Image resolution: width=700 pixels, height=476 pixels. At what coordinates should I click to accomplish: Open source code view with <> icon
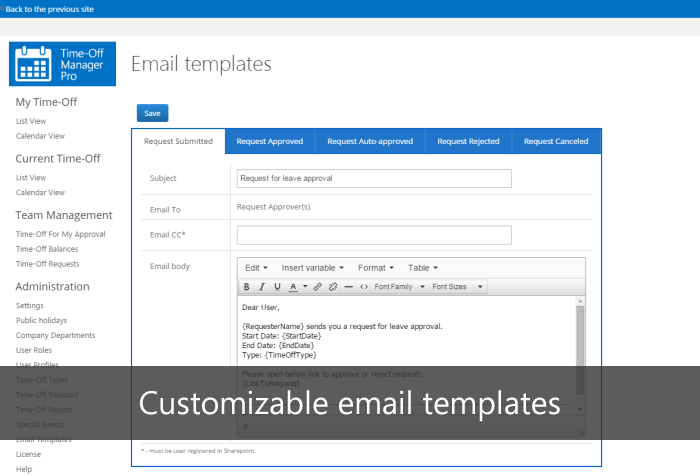364,287
